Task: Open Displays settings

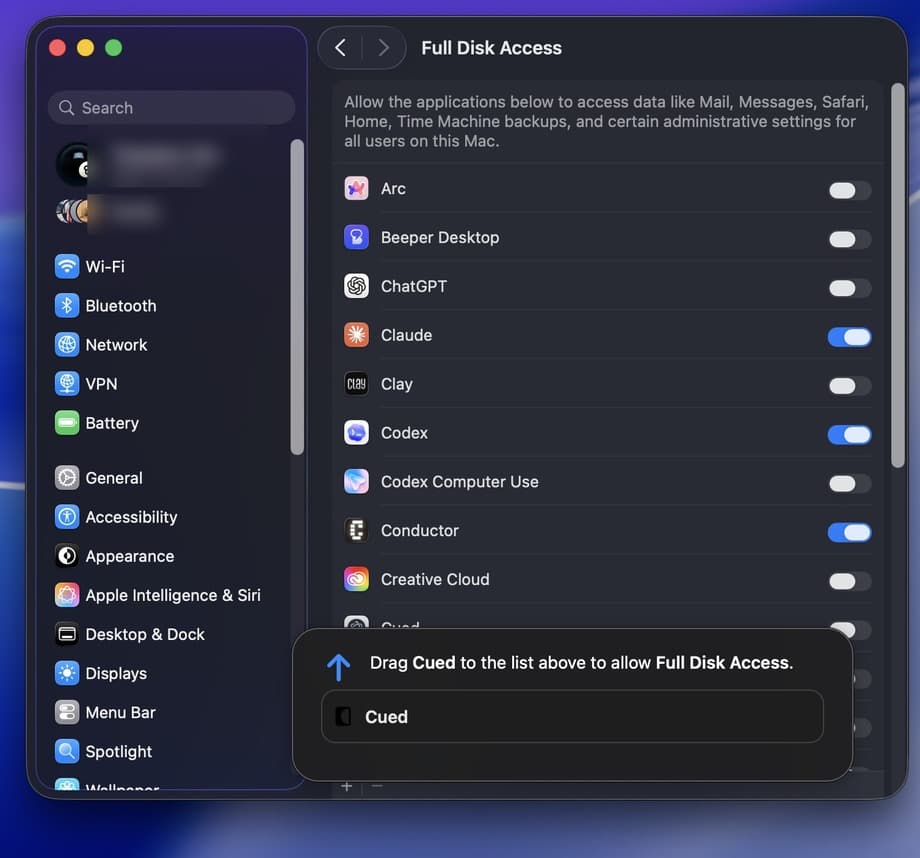Action: [x=169, y=673]
